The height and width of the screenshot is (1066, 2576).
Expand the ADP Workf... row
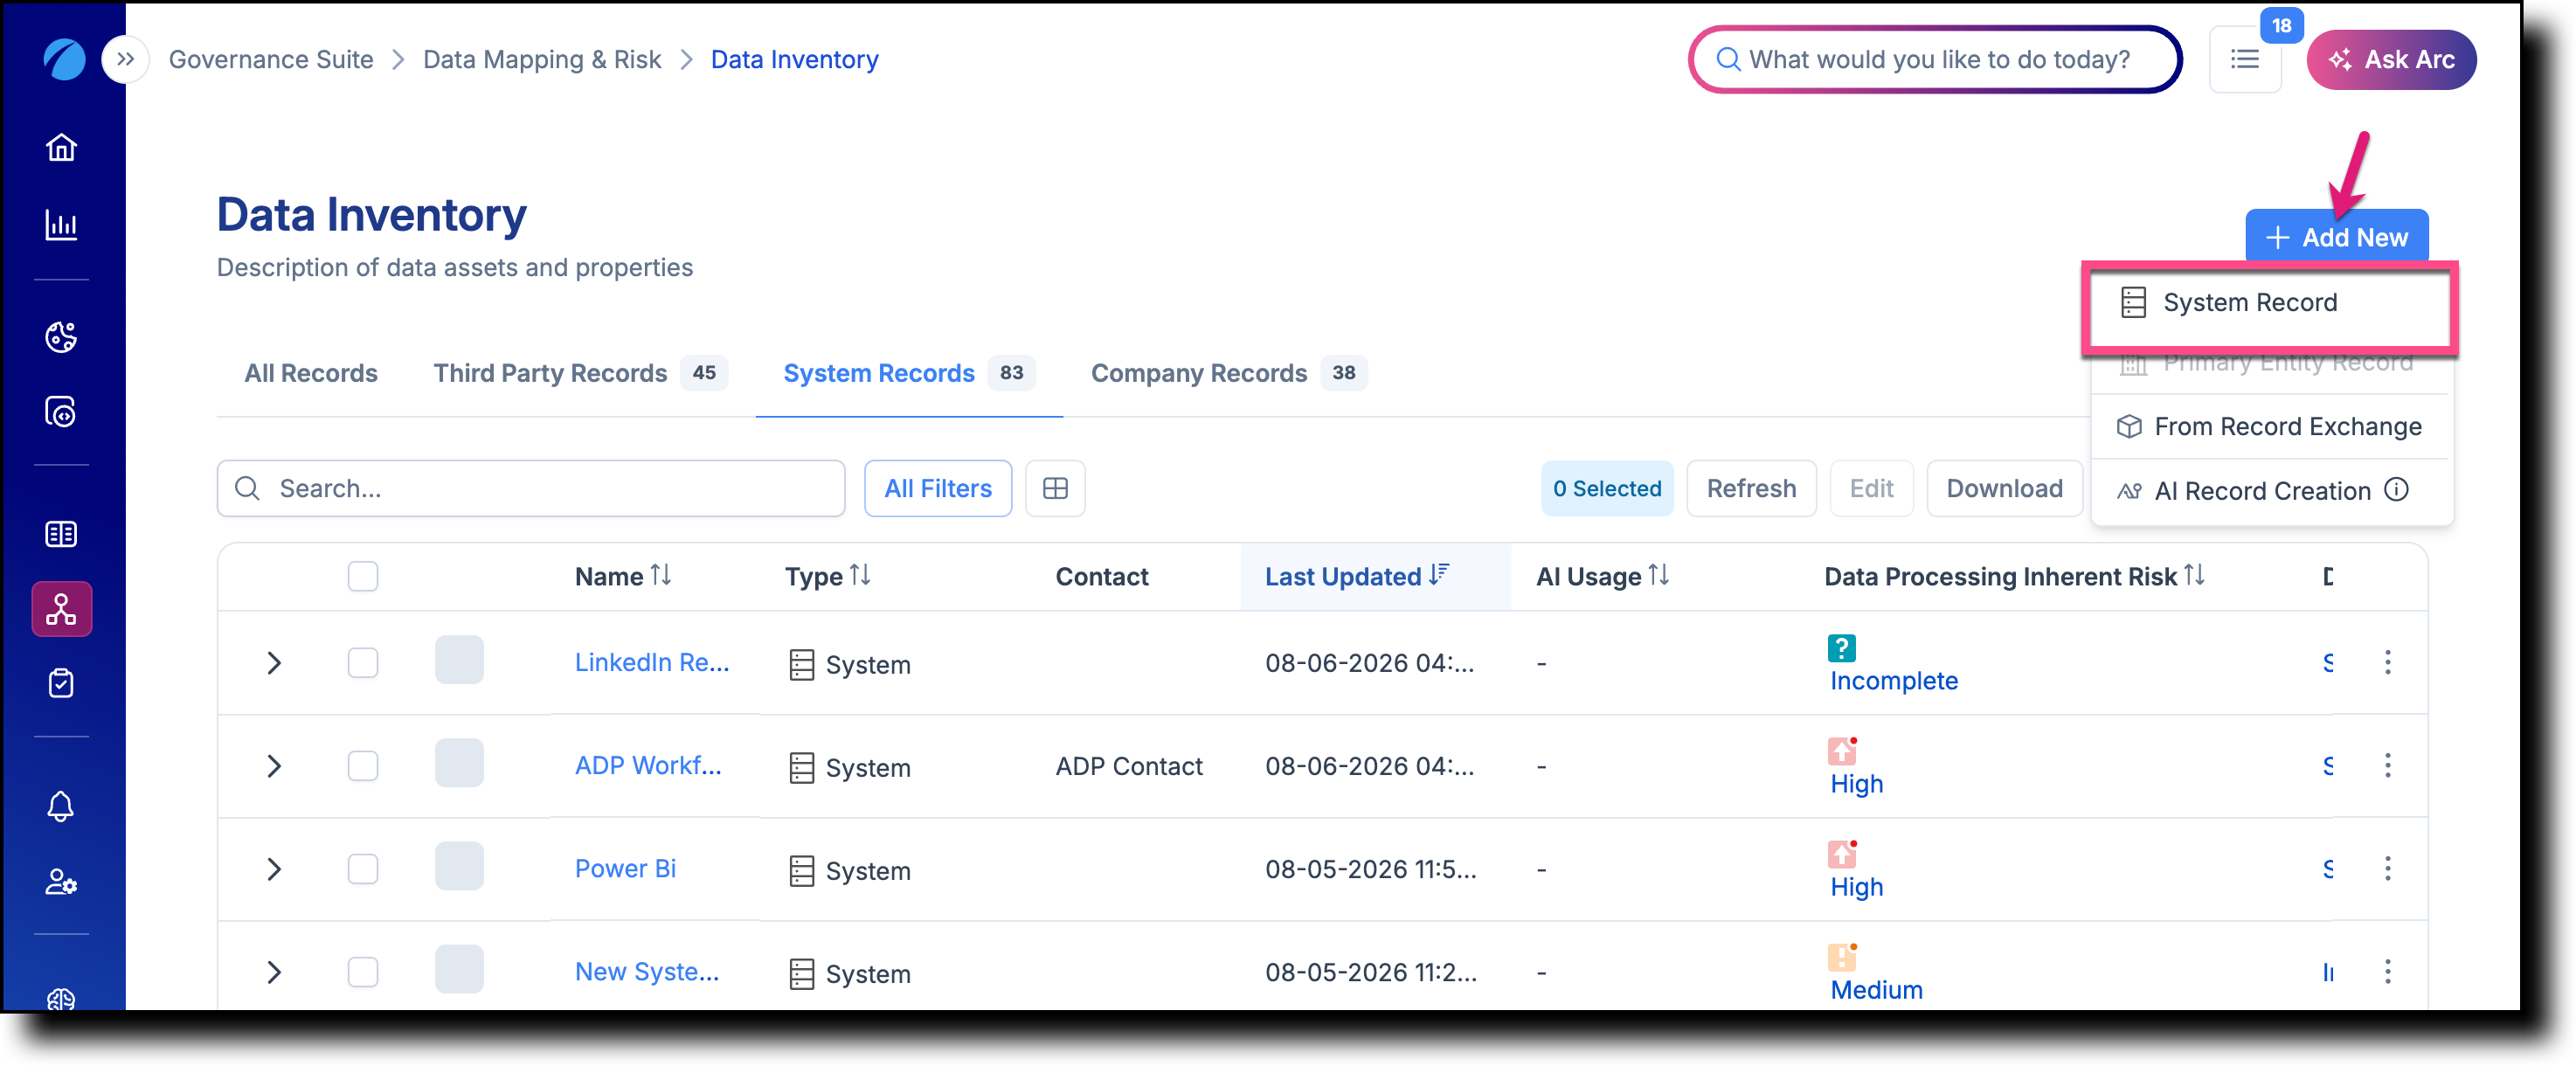[274, 765]
